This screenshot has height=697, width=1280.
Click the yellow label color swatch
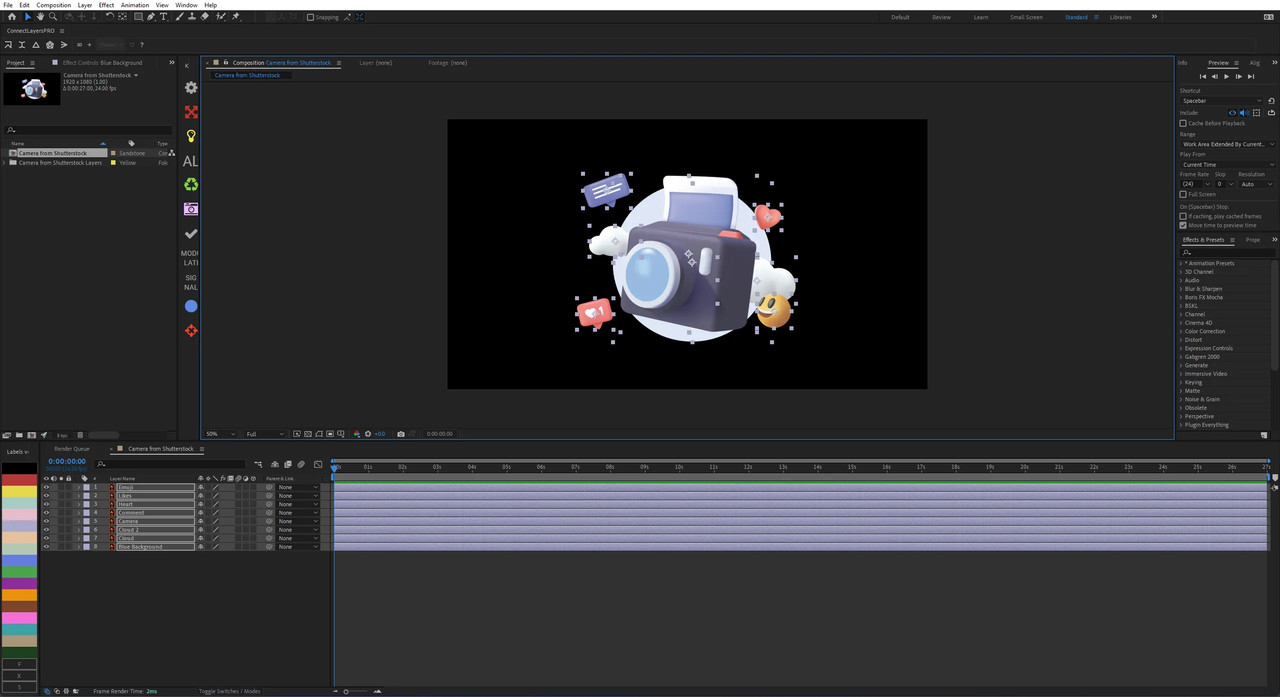pyautogui.click(x=19, y=491)
